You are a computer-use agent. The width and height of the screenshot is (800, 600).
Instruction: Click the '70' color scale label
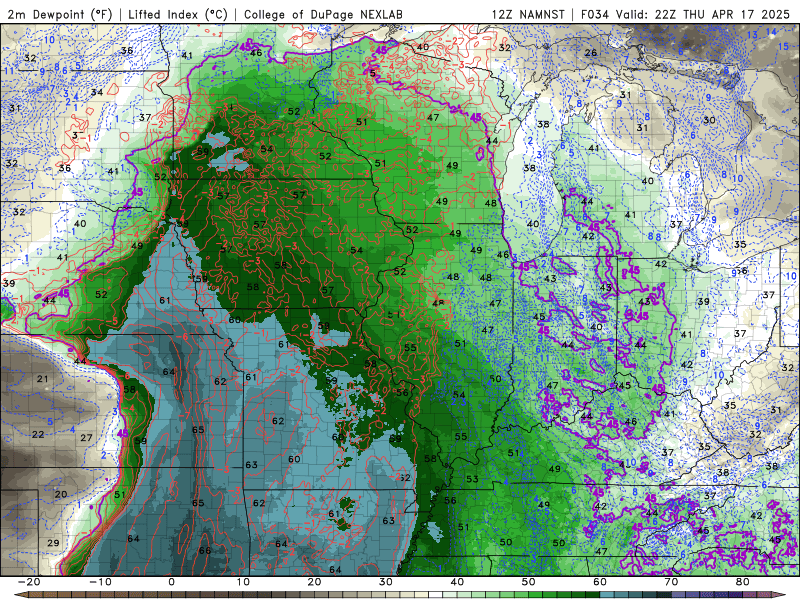pyautogui.click(x=671, y=582)
